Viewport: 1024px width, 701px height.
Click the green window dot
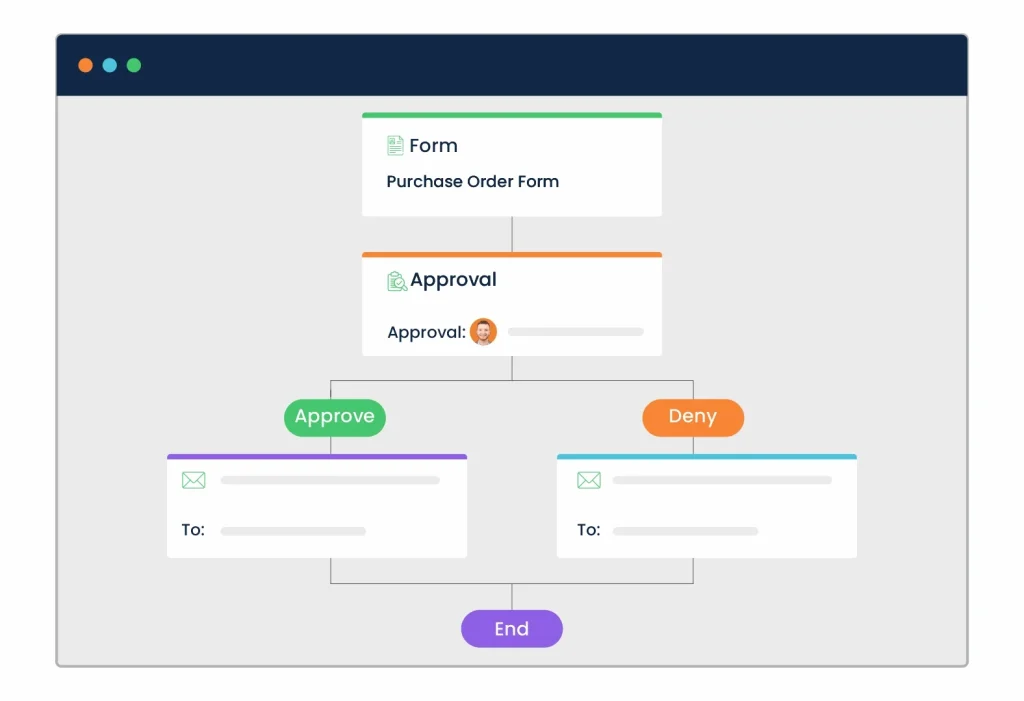pyautogui.click(x=134, y=66)
